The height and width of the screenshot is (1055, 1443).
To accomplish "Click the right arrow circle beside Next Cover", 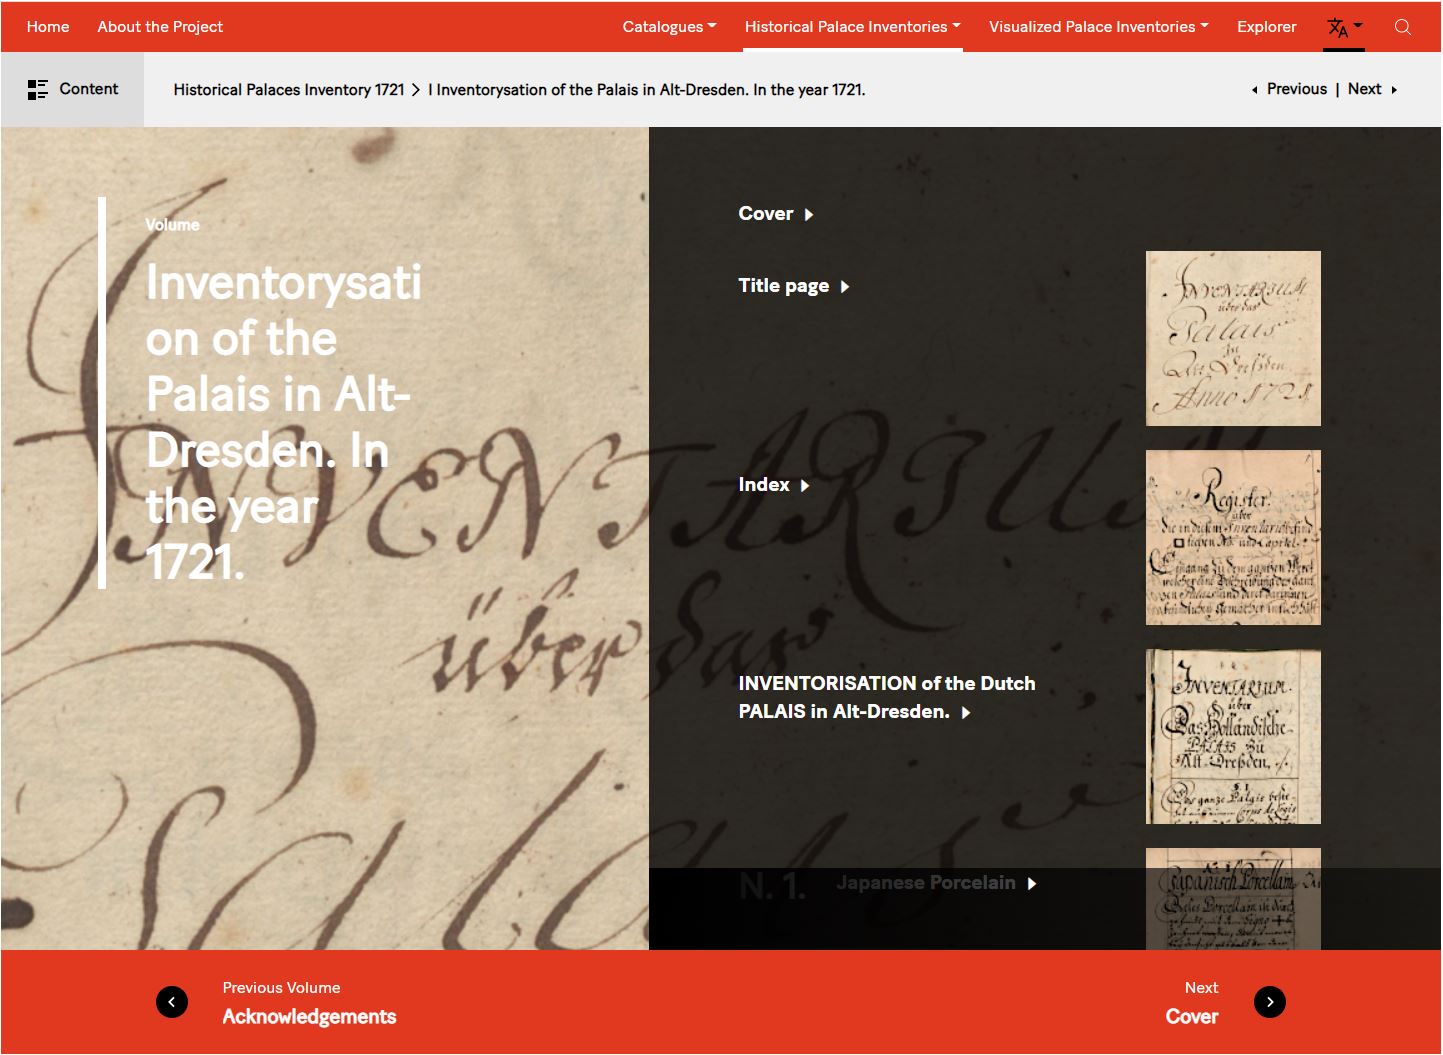I will [1269, 1002].
